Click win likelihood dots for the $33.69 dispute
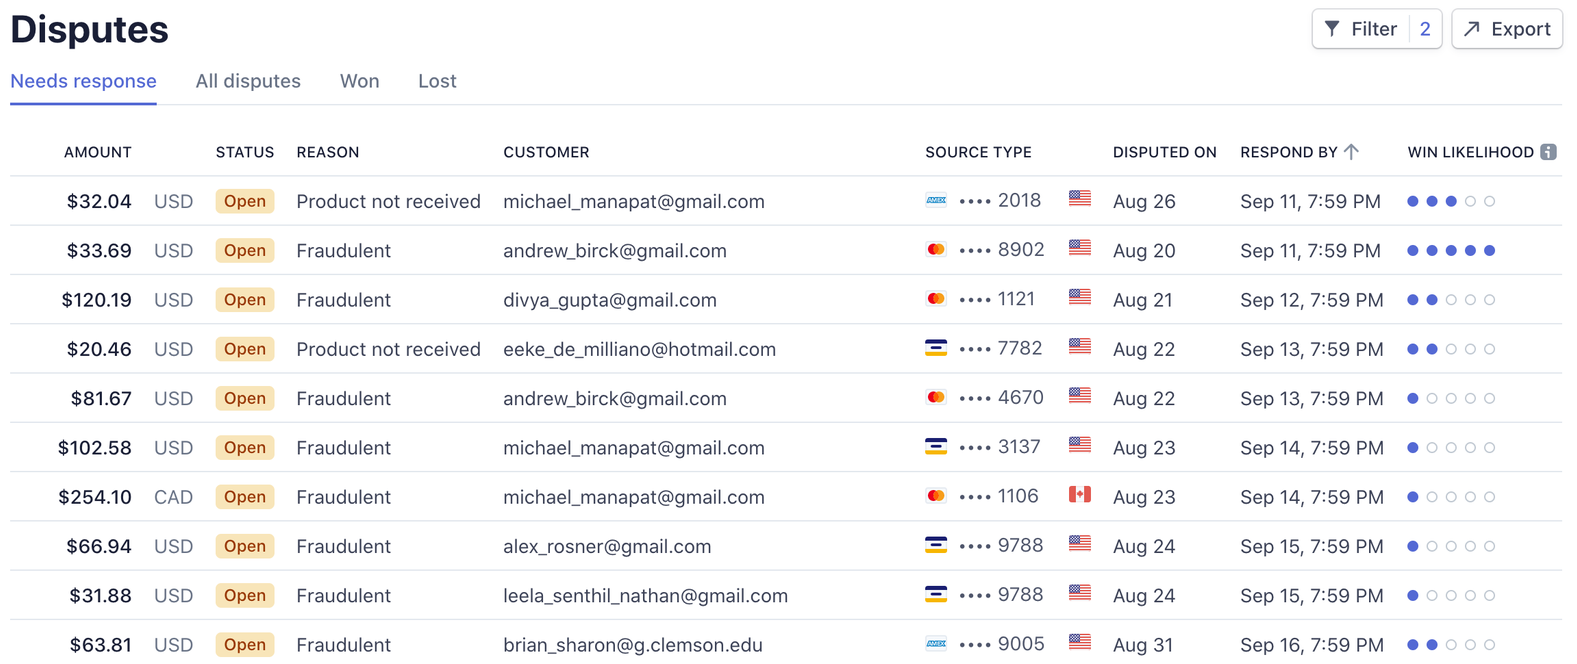This screenshot has width=1577, height=664. [1451, 250]
